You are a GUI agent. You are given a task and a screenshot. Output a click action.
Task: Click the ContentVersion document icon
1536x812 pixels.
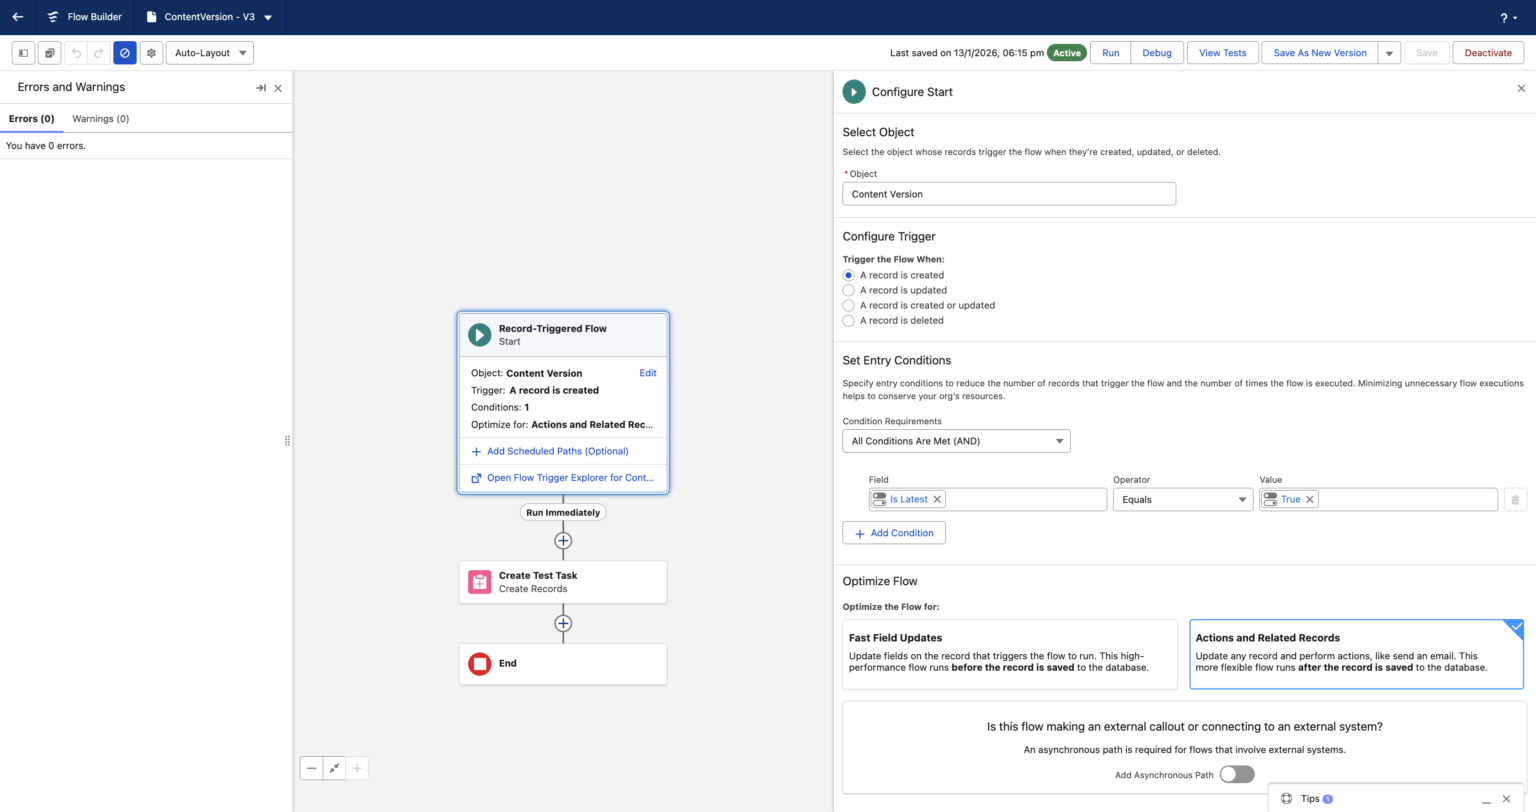pyautogui.click(x=151, y=17)
